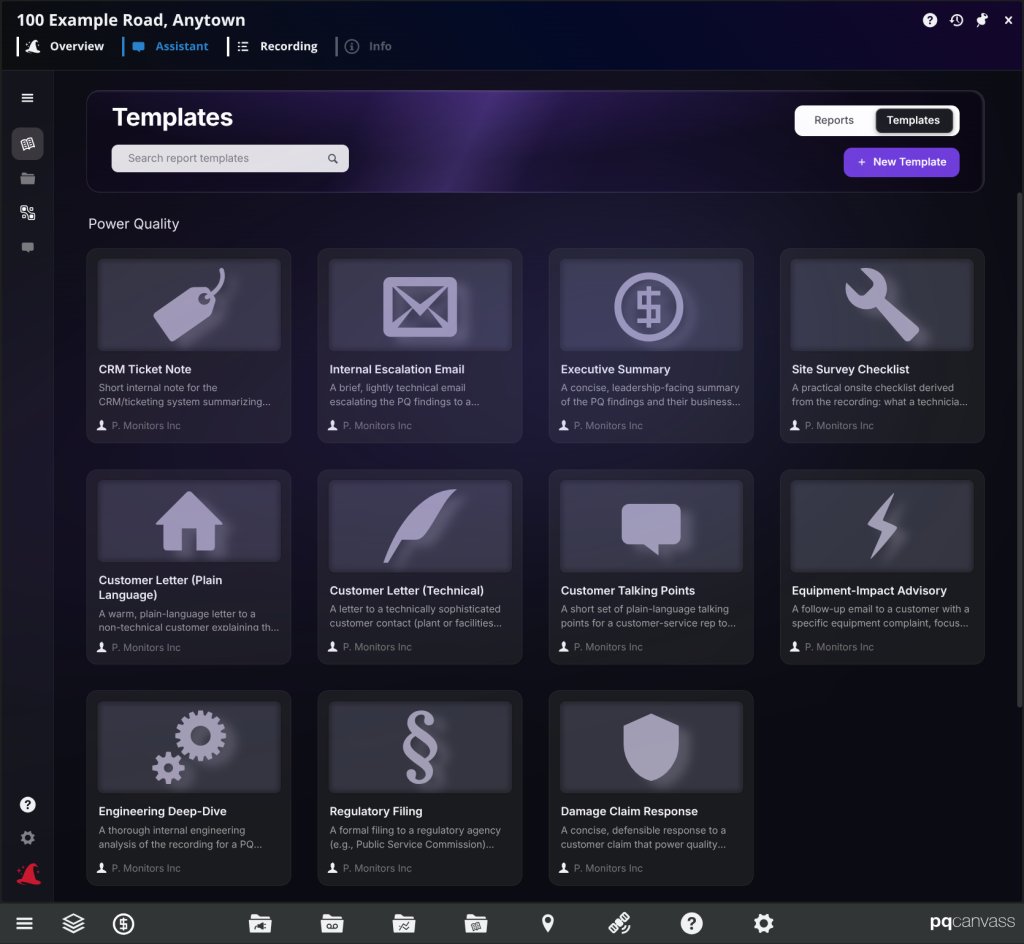
Task: Select the reports book icon in sidebar
Action: [27, 144]
